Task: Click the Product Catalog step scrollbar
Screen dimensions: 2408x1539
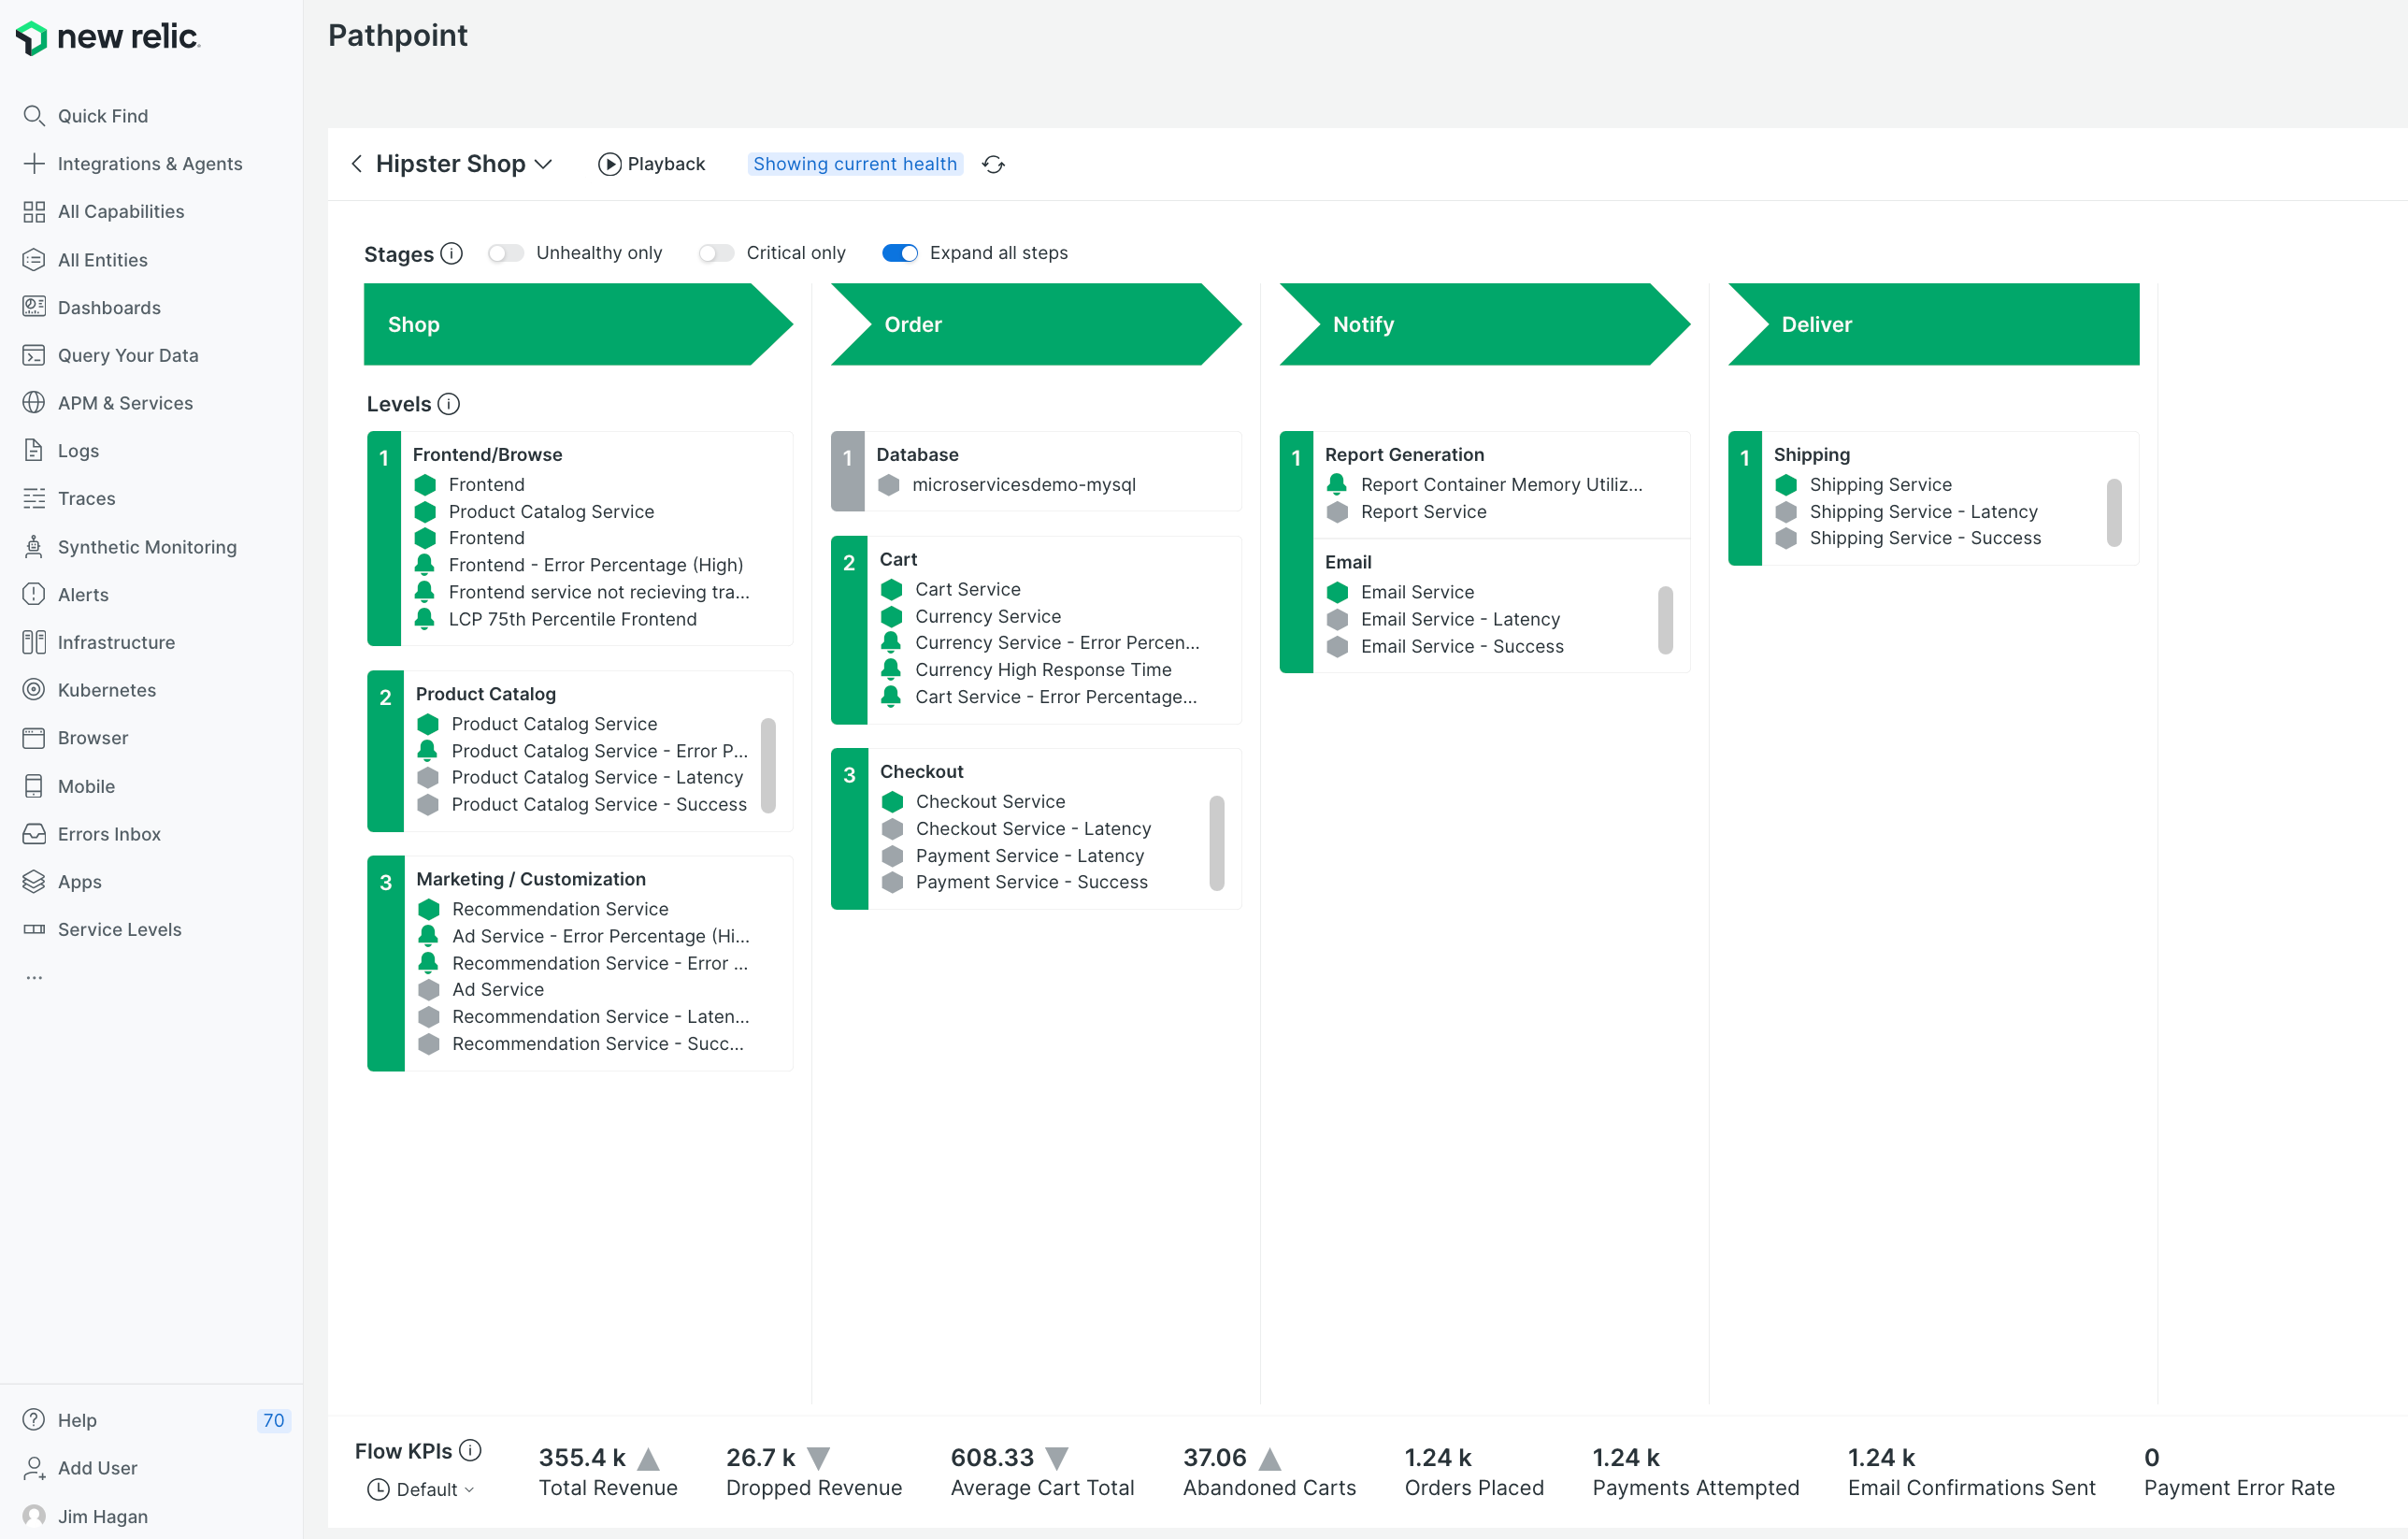Action: [769, 765]
